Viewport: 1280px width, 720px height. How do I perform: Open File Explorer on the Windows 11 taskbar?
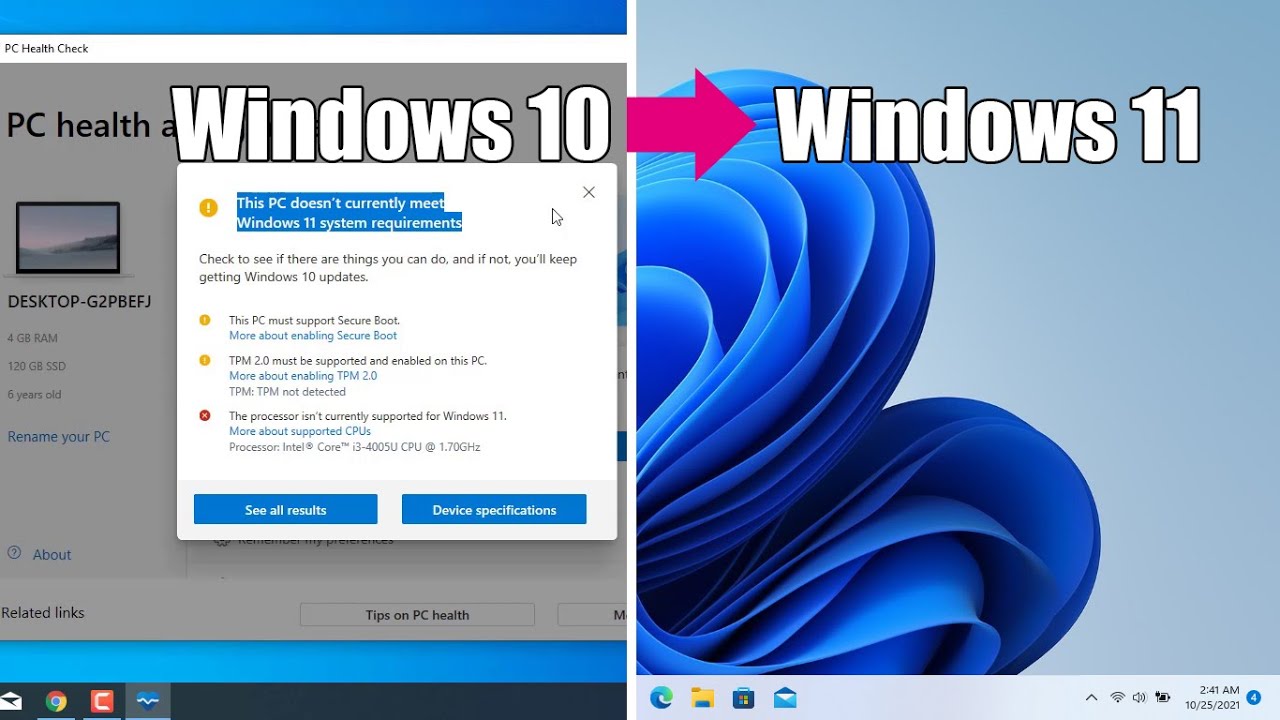point(702,698)
